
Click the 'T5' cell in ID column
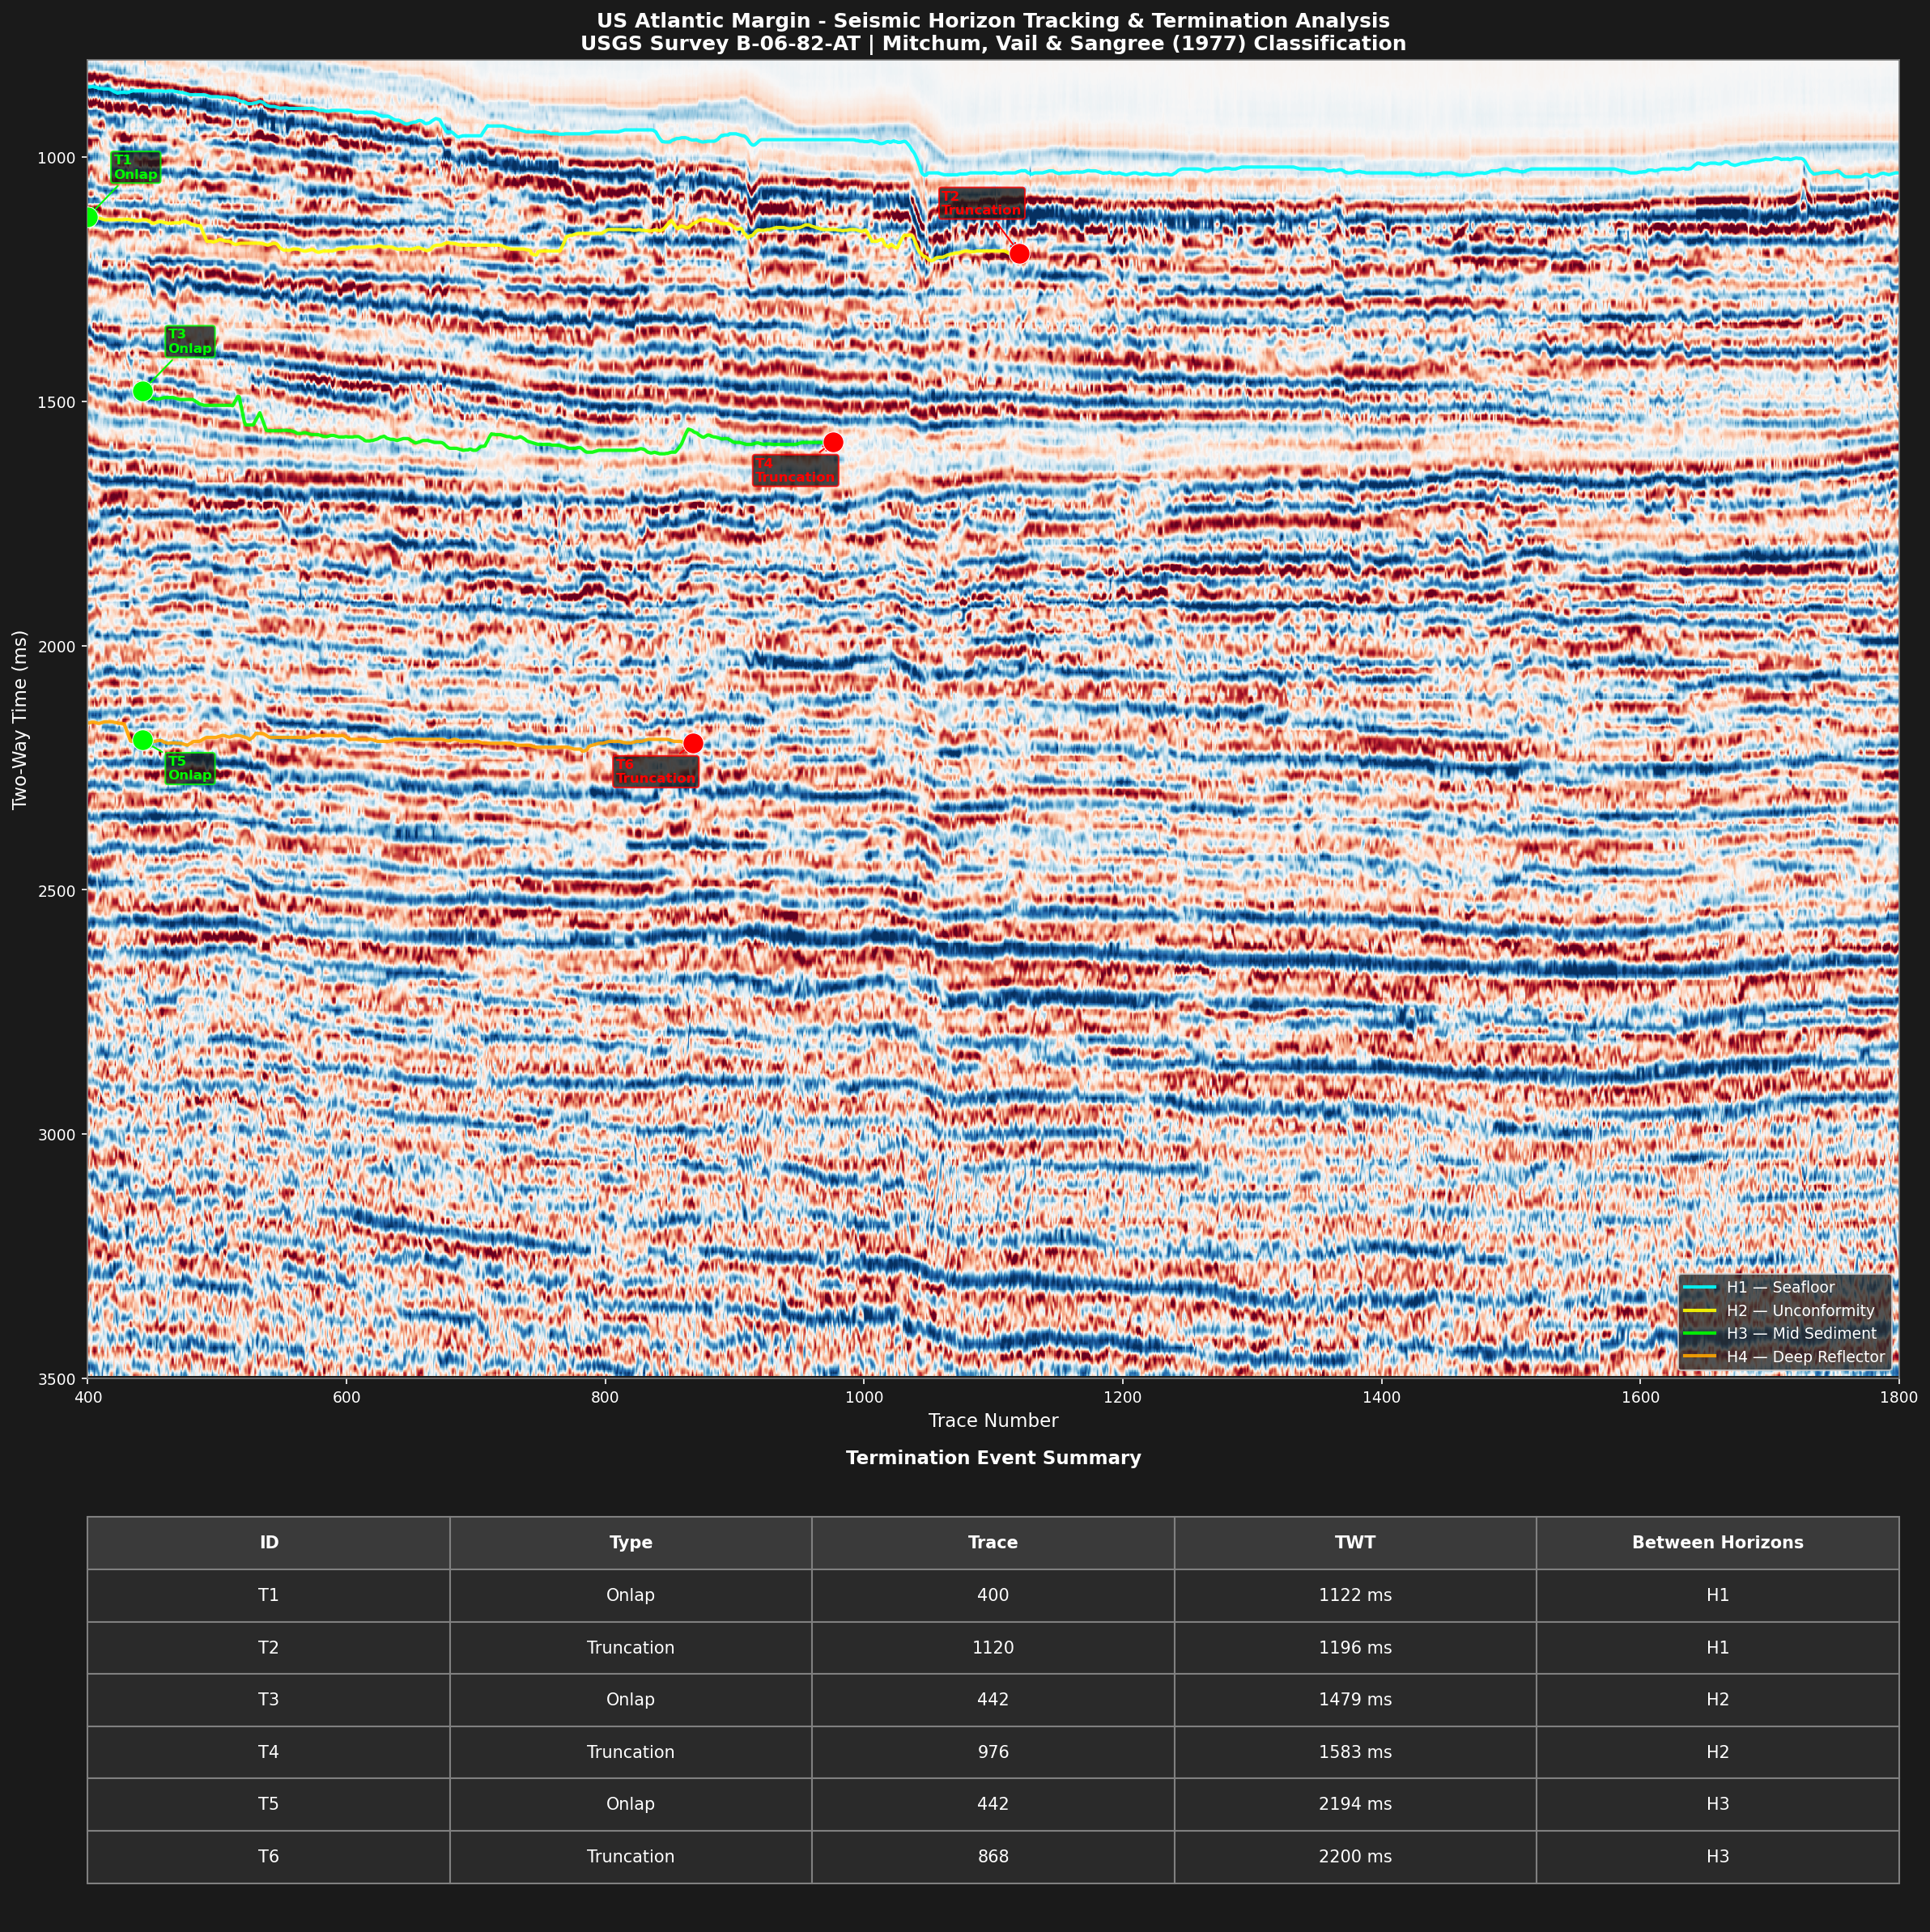(269, 1804)
